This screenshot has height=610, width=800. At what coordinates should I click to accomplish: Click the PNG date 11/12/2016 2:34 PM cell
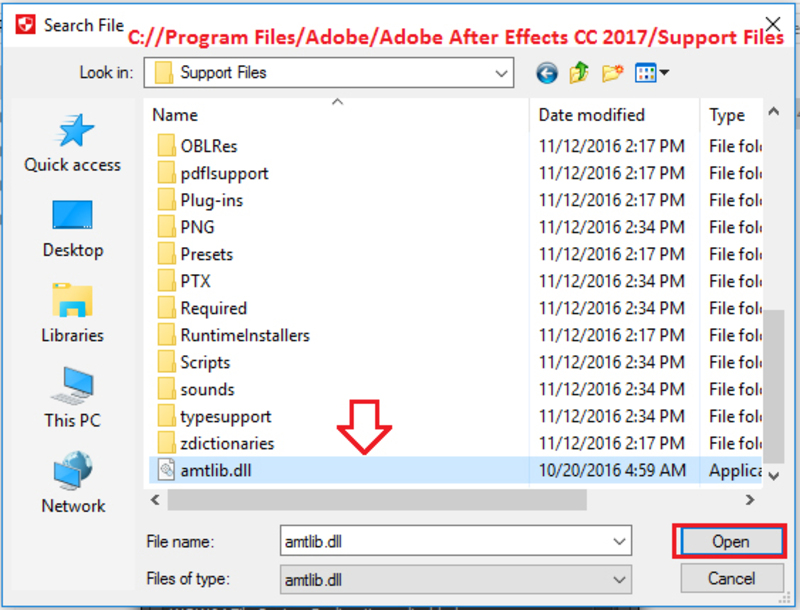[x=612, y=227]
